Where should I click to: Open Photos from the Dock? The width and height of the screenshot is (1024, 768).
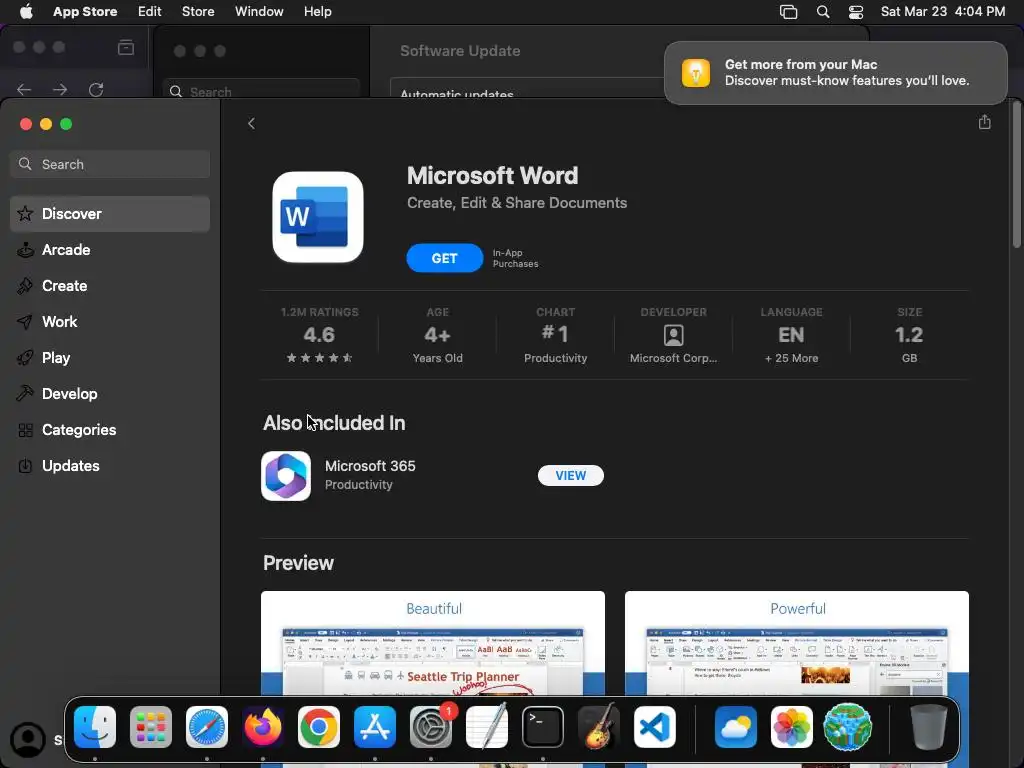click(792, 727)
